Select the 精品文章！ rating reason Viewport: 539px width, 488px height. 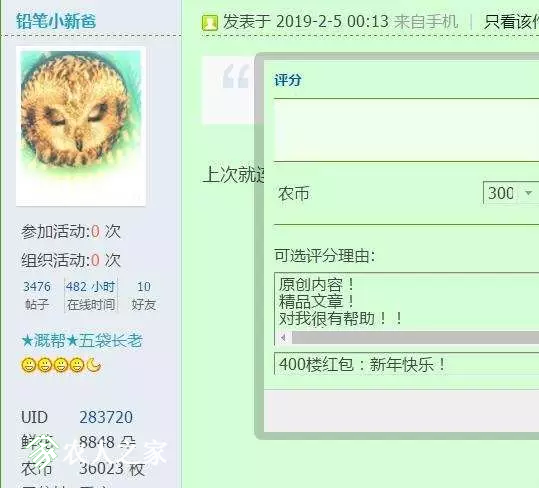(316, 301)
